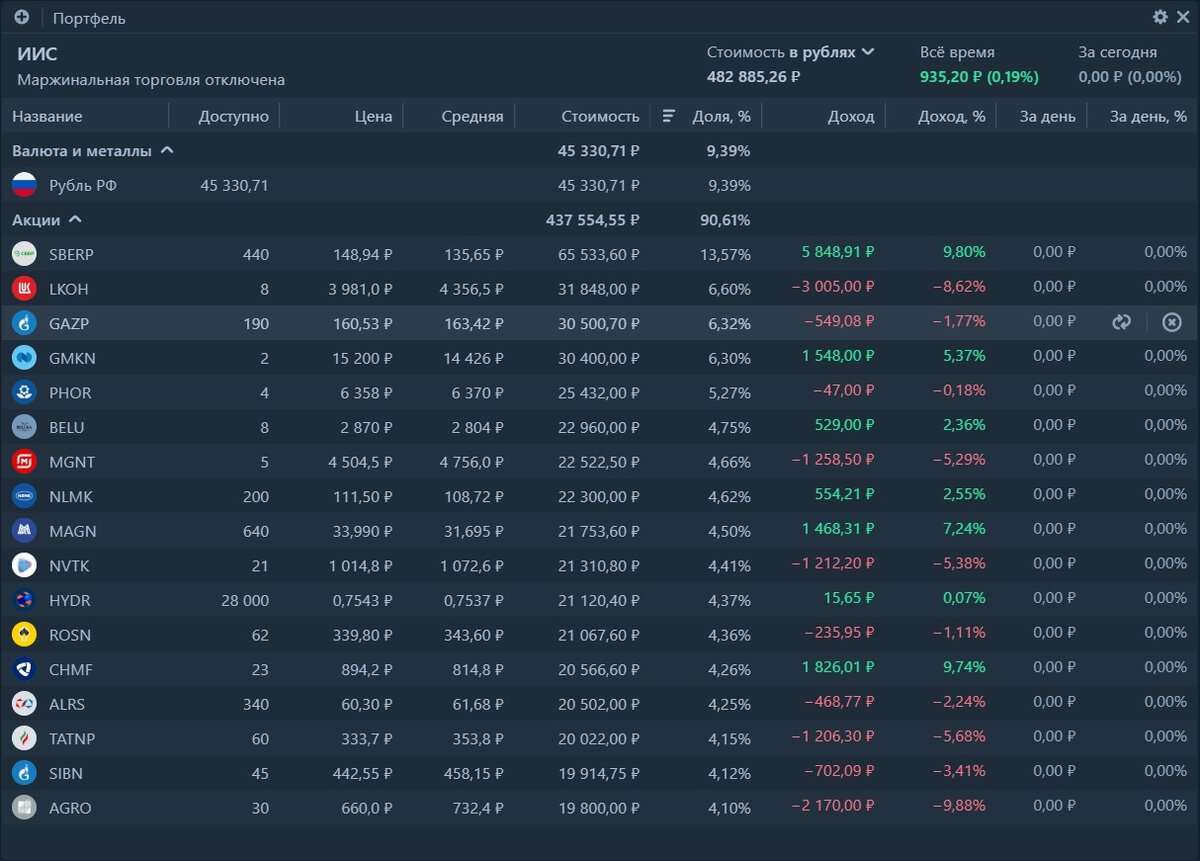Click the refresh icon in GAZP row
This screenshot has height=861, width=1200.
(x=1121, y=322)
